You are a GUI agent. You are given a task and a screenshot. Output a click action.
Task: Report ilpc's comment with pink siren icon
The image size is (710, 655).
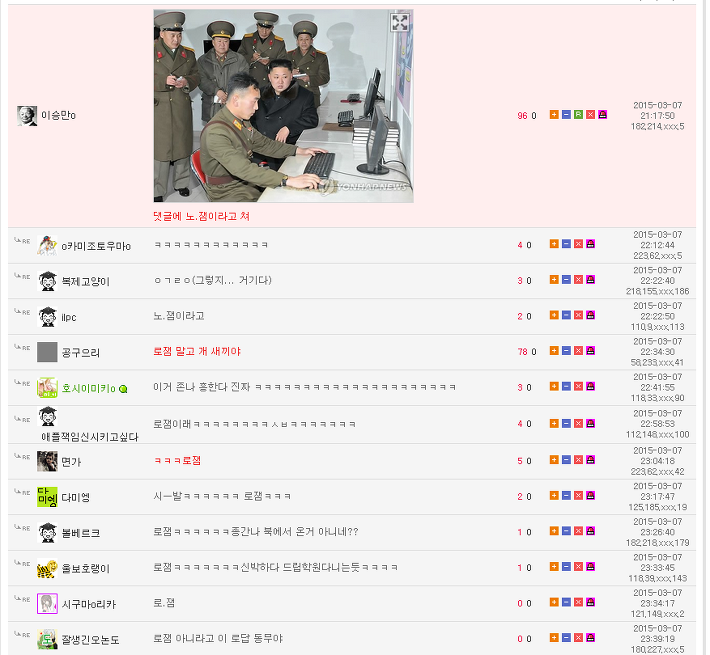(x=590, y=315)
